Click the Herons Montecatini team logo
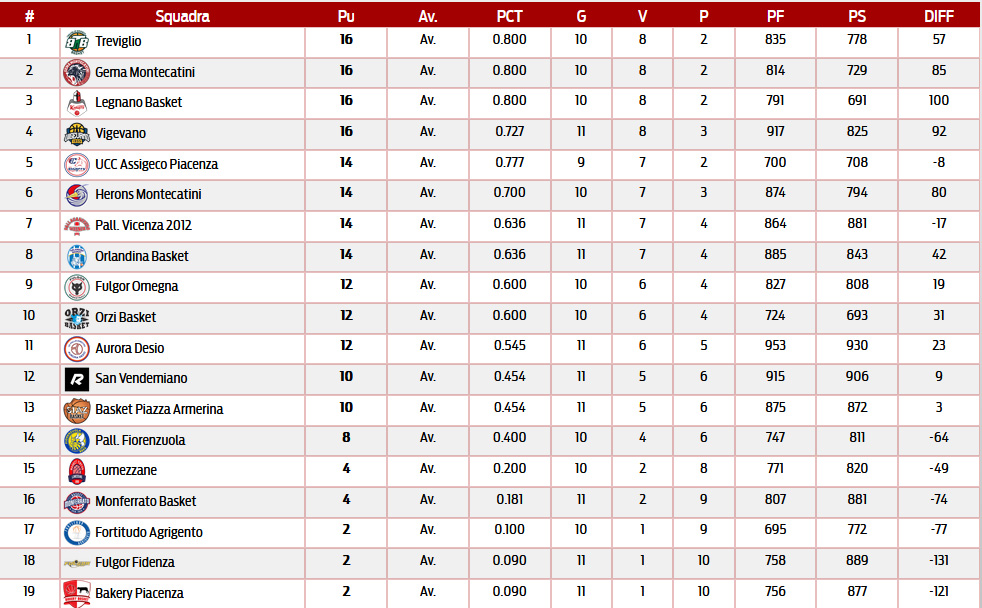Image resolution: width=982 pixels, height=608 pixels. (x=77, y=195)
